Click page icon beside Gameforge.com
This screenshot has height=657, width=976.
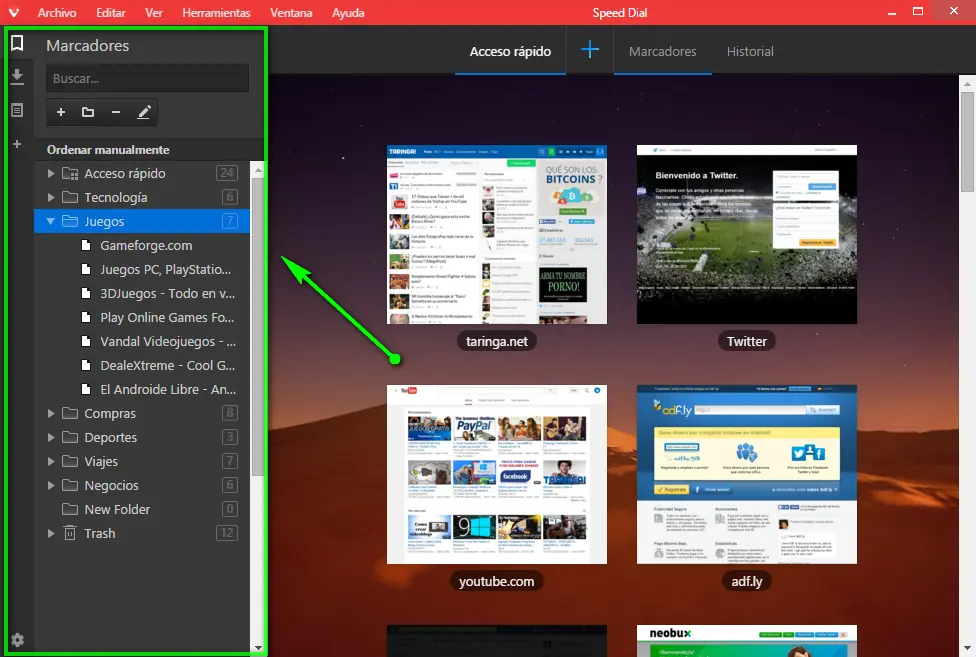tap(87, 245)
